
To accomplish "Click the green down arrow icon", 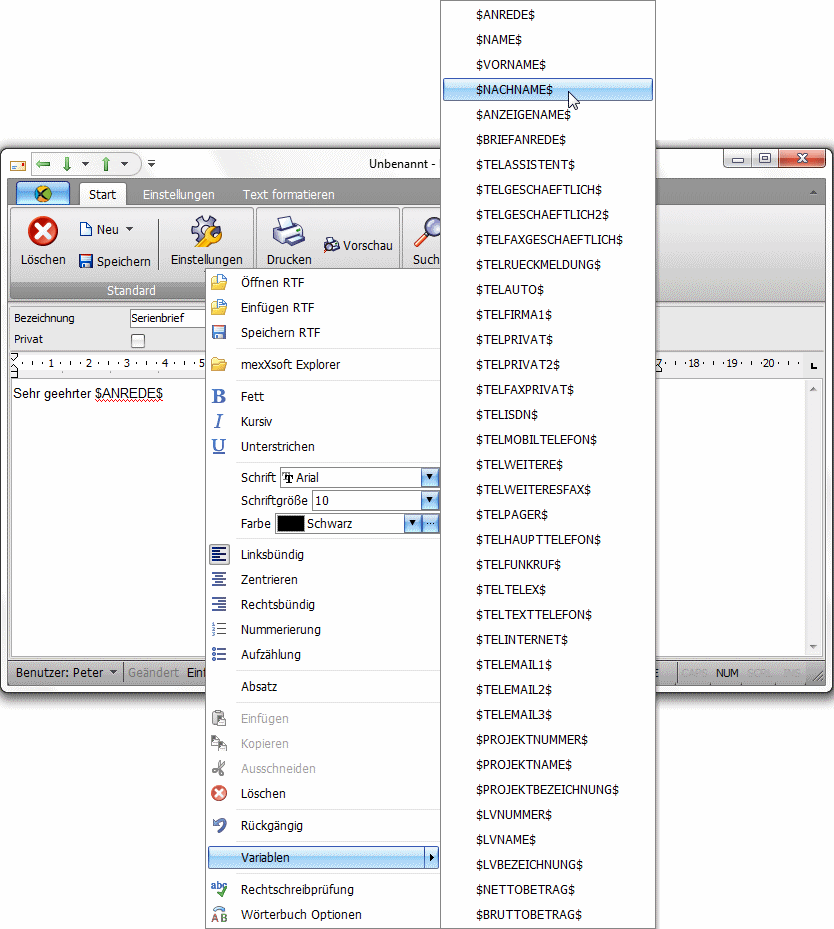I will pos(67,164).
